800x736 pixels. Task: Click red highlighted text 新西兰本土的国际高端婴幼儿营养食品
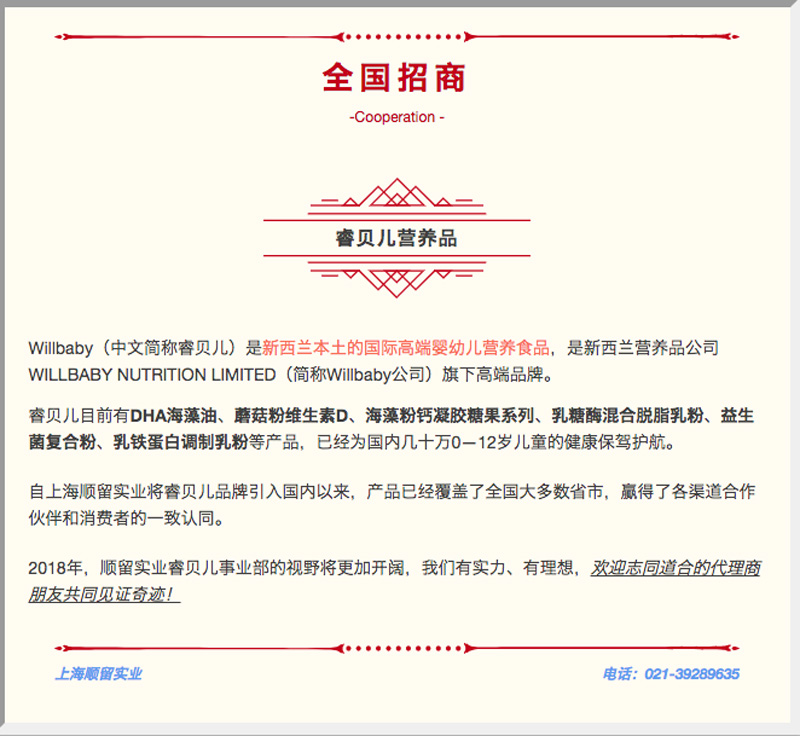coord(406,348)
